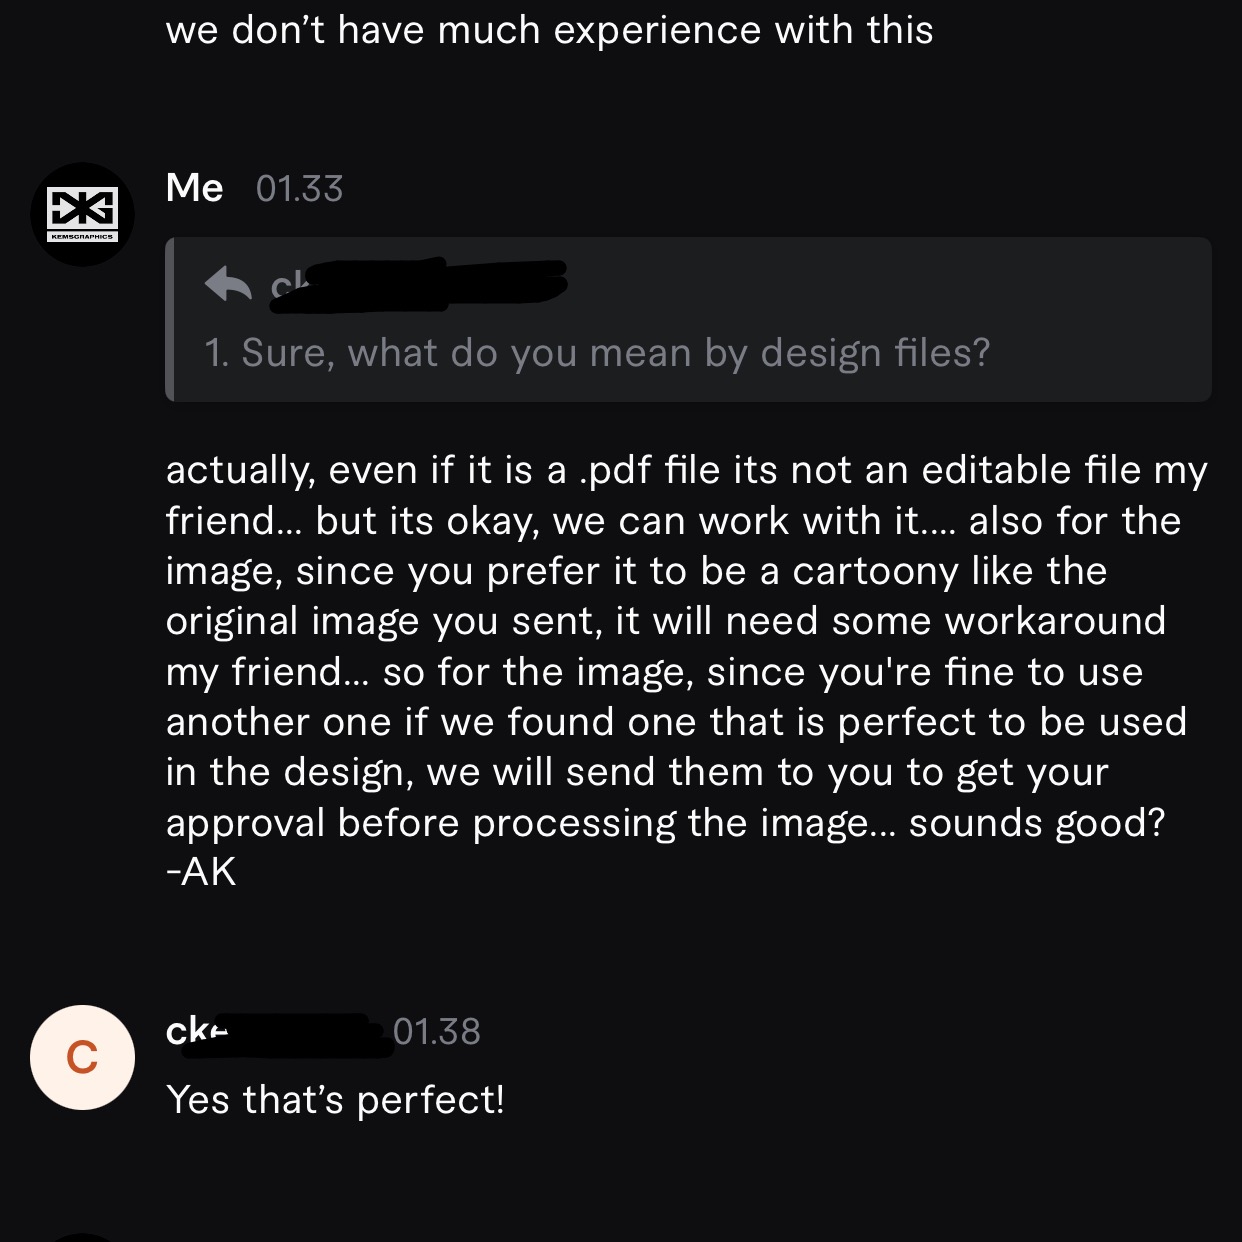1242x1242 pixels.
Task: Open the KemsGraphics profile avatar
Action: [82, 214]
